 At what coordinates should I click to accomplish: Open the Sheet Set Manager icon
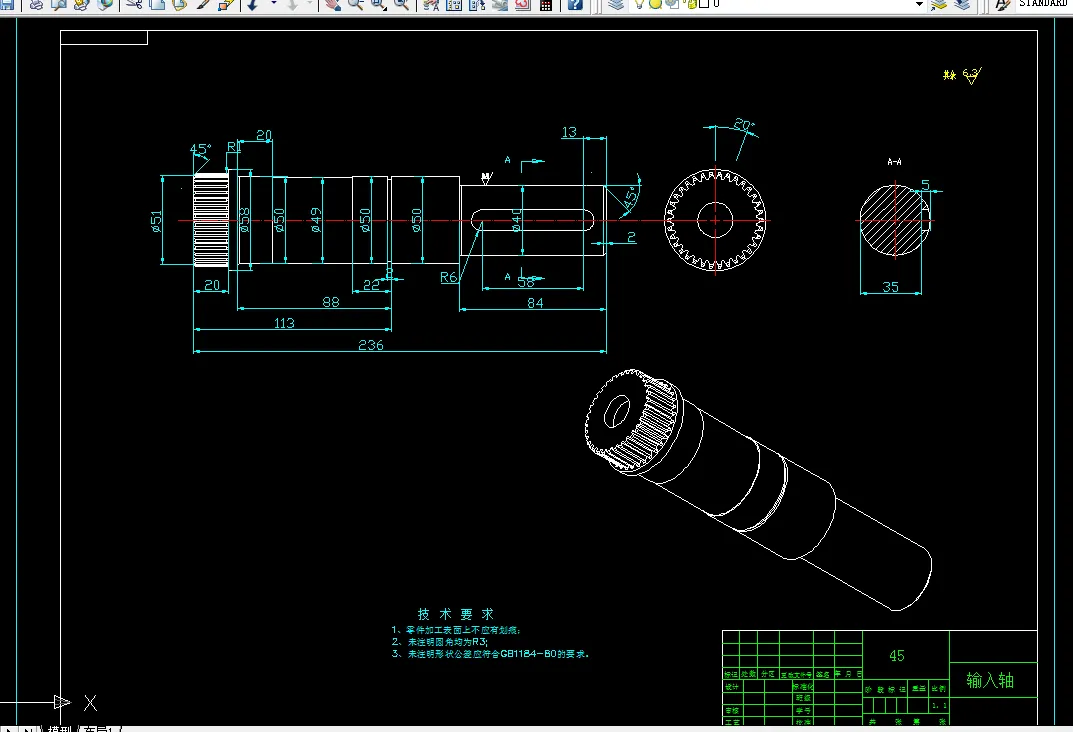click(500, 4)
